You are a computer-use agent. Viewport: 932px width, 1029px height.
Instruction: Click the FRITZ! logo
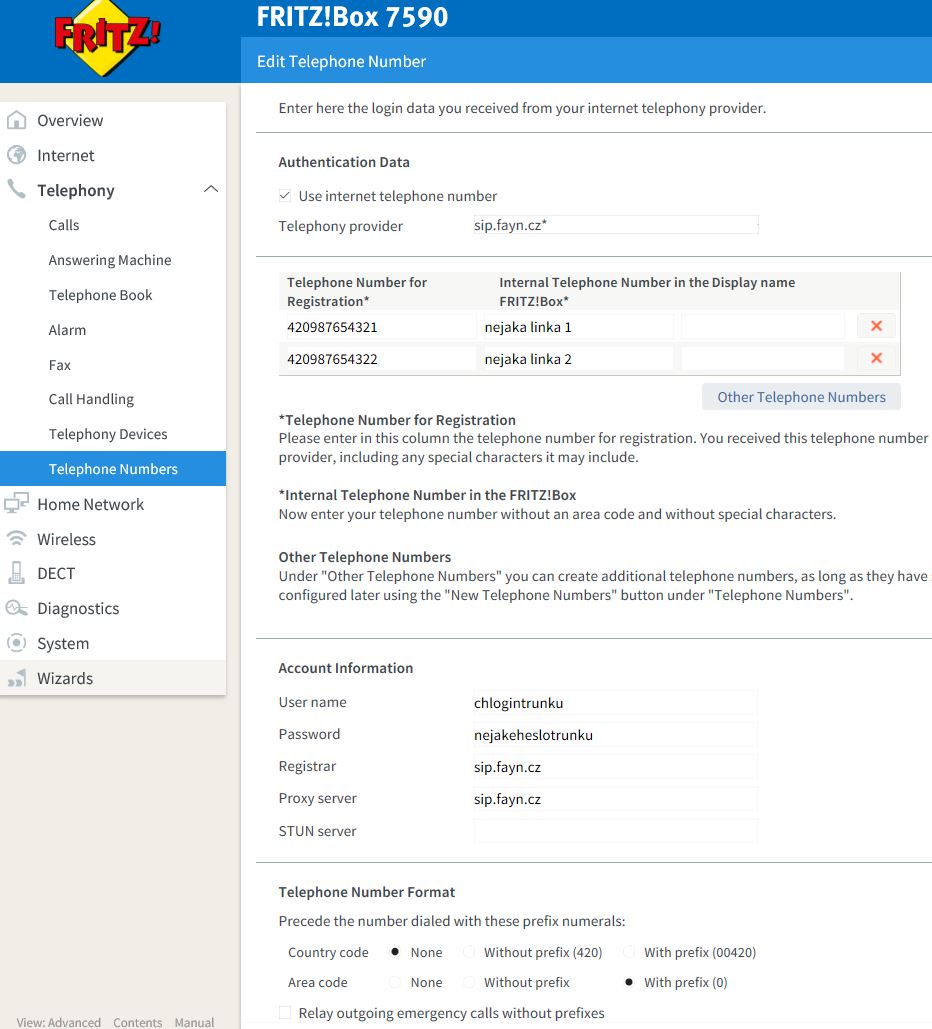(108, 37)
